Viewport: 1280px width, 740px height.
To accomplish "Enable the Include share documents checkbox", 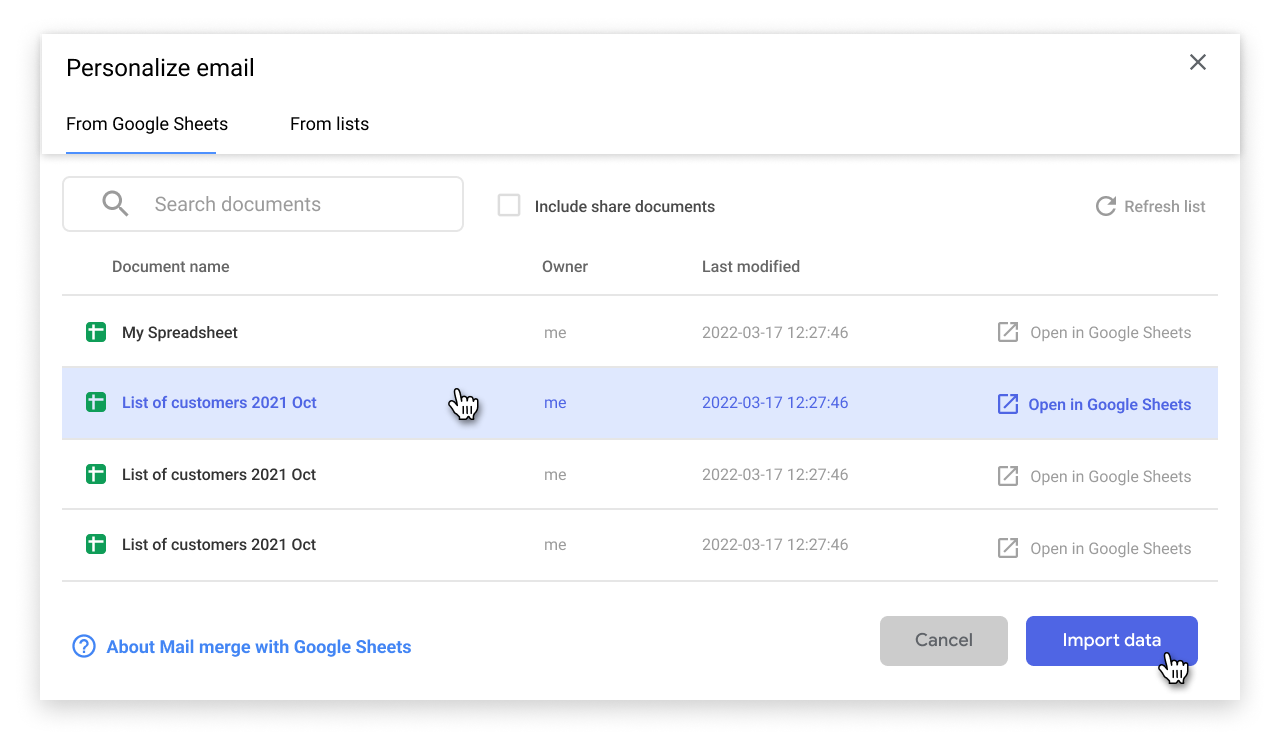I will pos(509,204).
